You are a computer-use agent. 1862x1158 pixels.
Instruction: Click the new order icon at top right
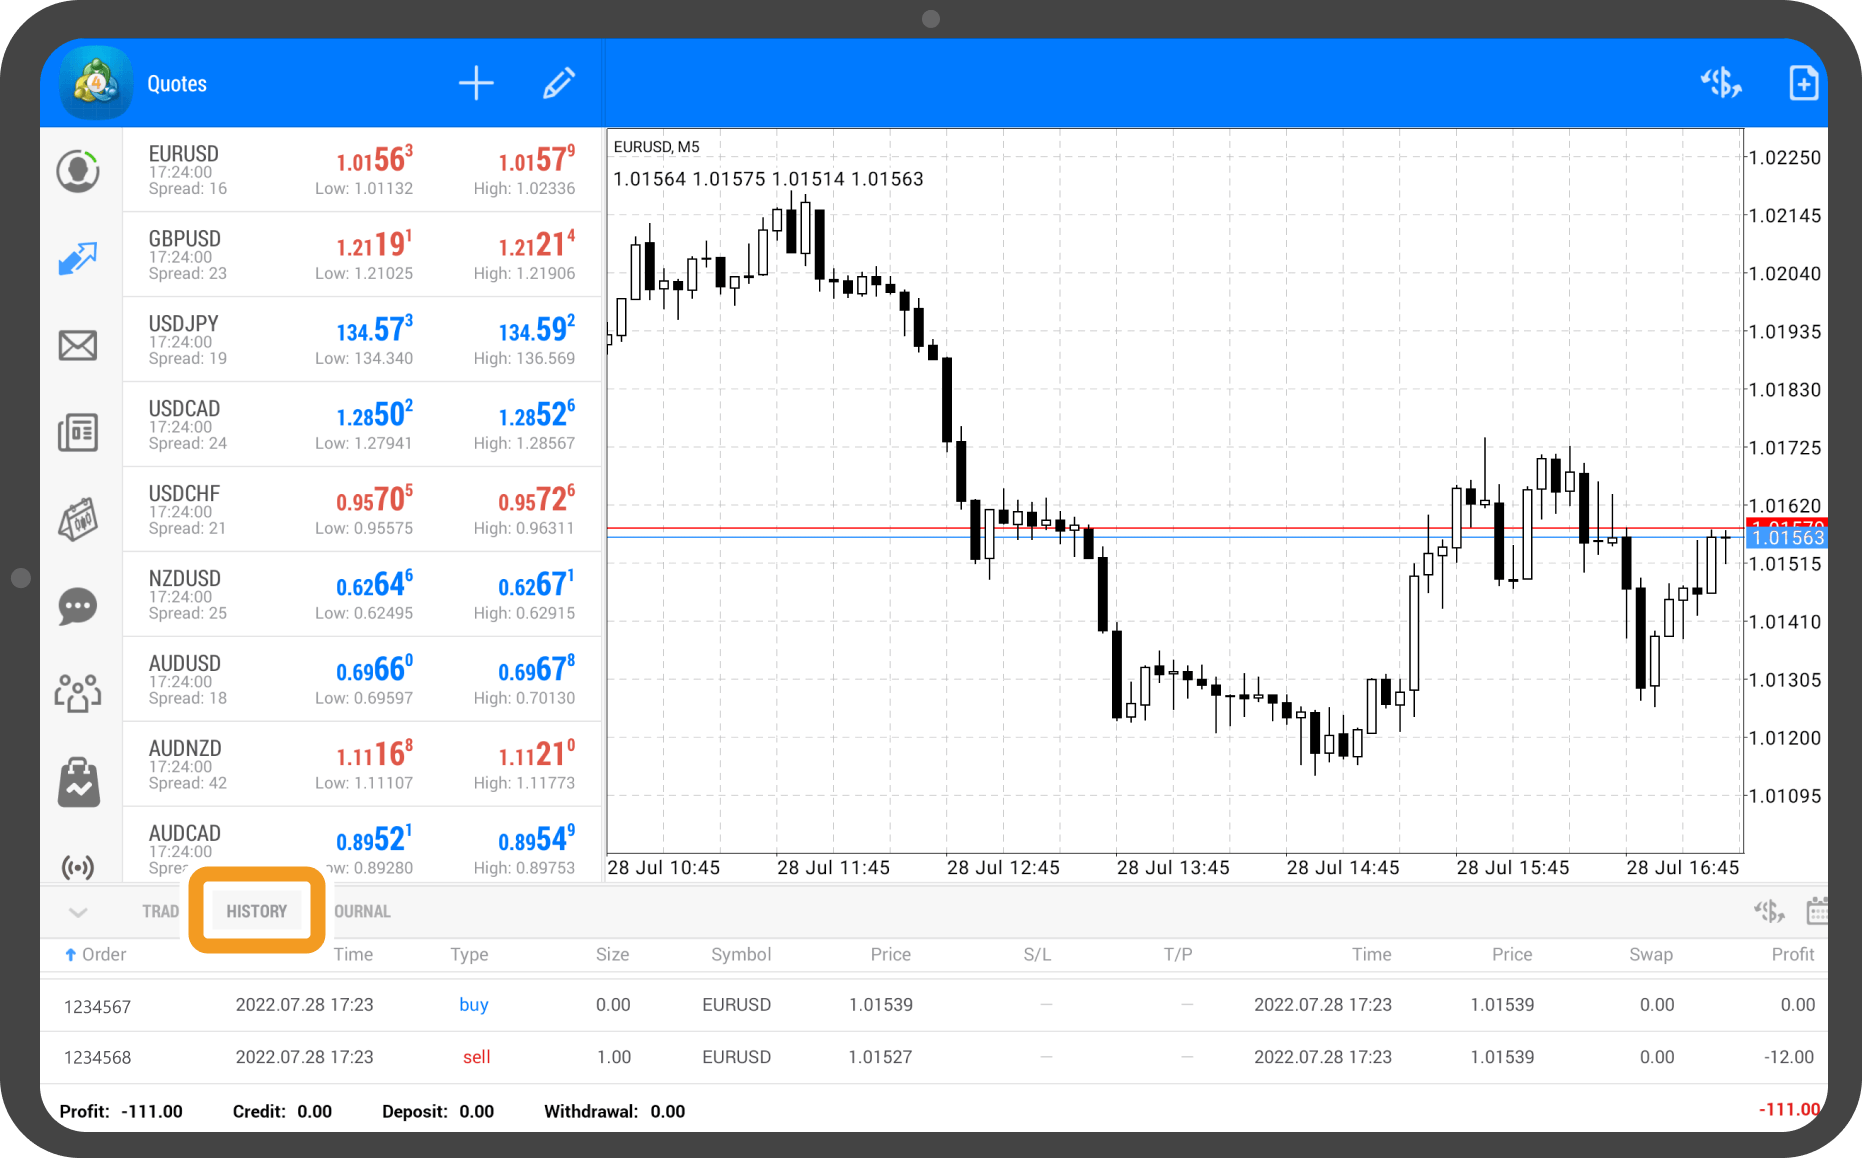pos(1802,84)
